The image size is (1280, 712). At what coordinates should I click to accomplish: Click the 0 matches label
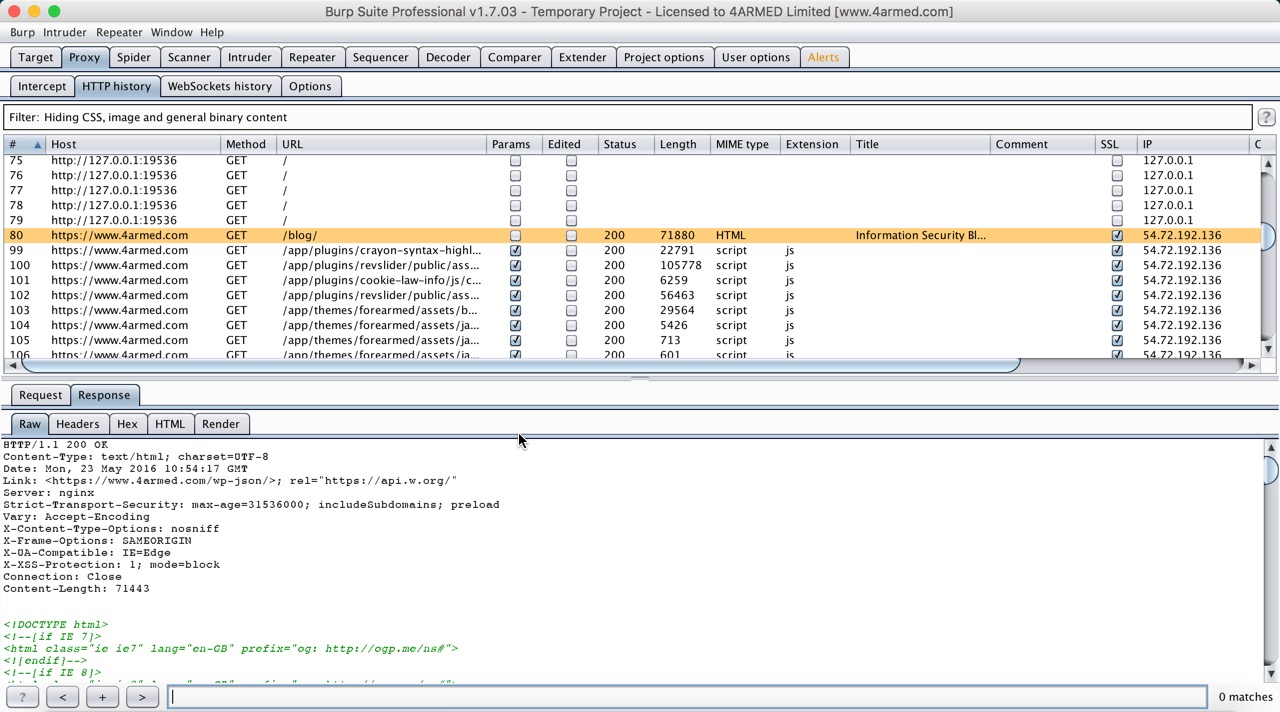[x=1245, y=697]
